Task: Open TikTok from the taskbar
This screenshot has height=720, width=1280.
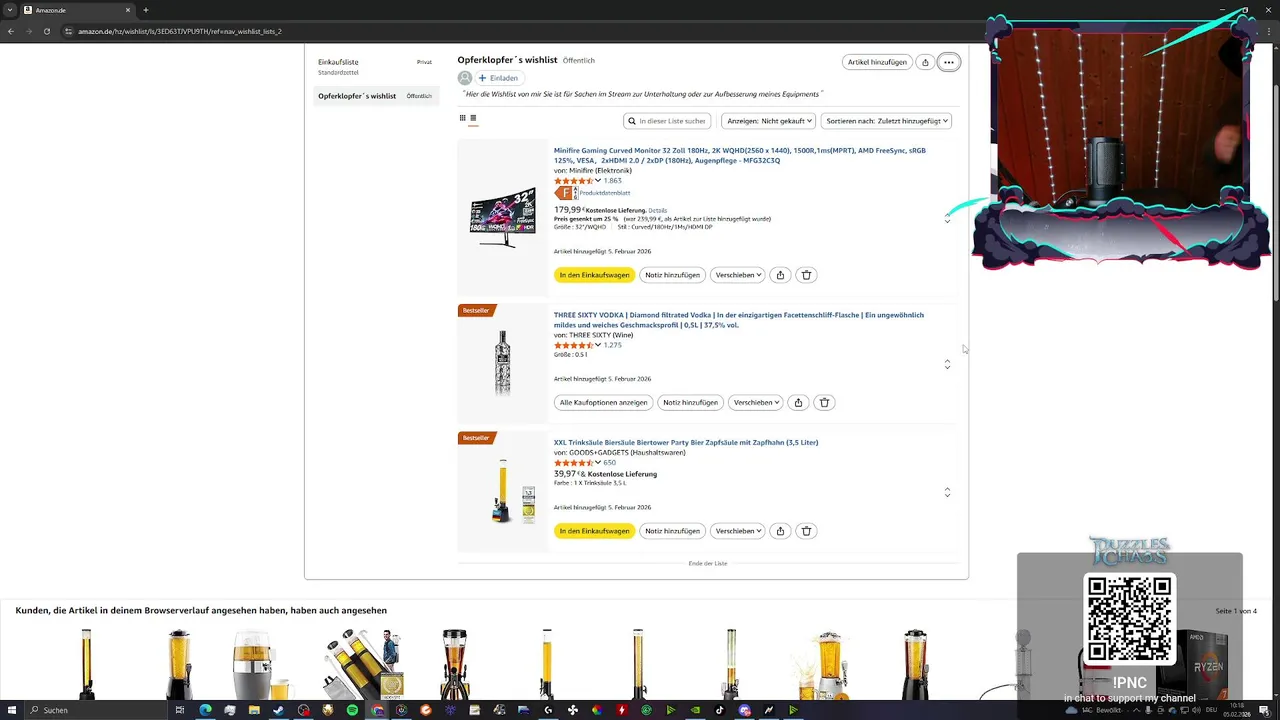Action: click(x=720, y=710)
